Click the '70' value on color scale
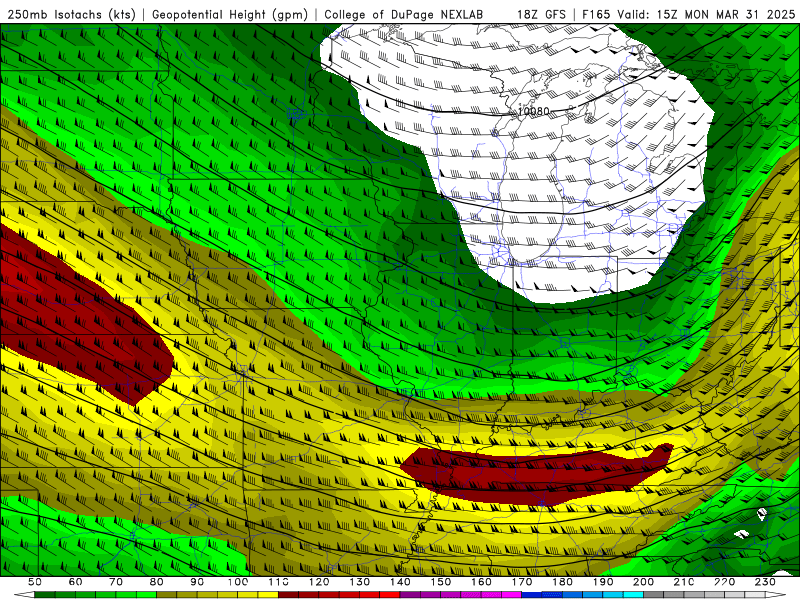 click(x=116, y=582)
